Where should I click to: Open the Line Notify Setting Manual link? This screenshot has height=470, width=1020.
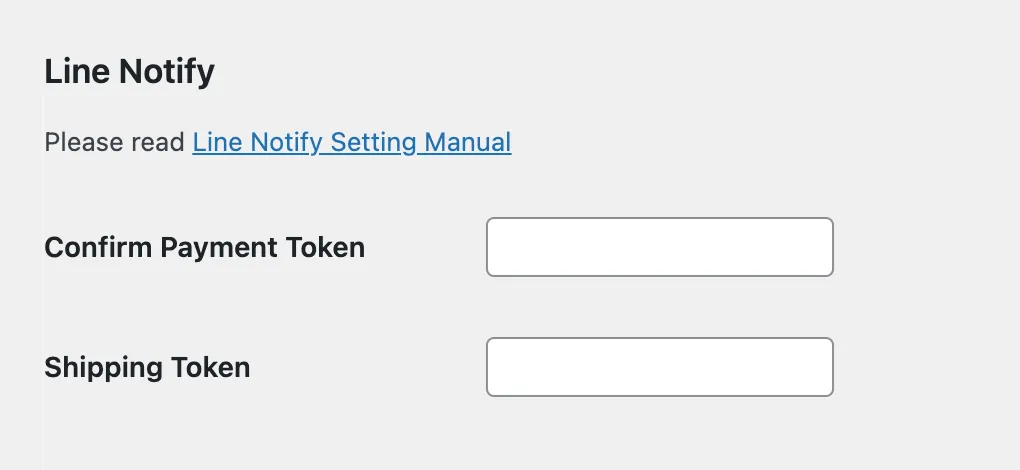(x=351, y=142)
